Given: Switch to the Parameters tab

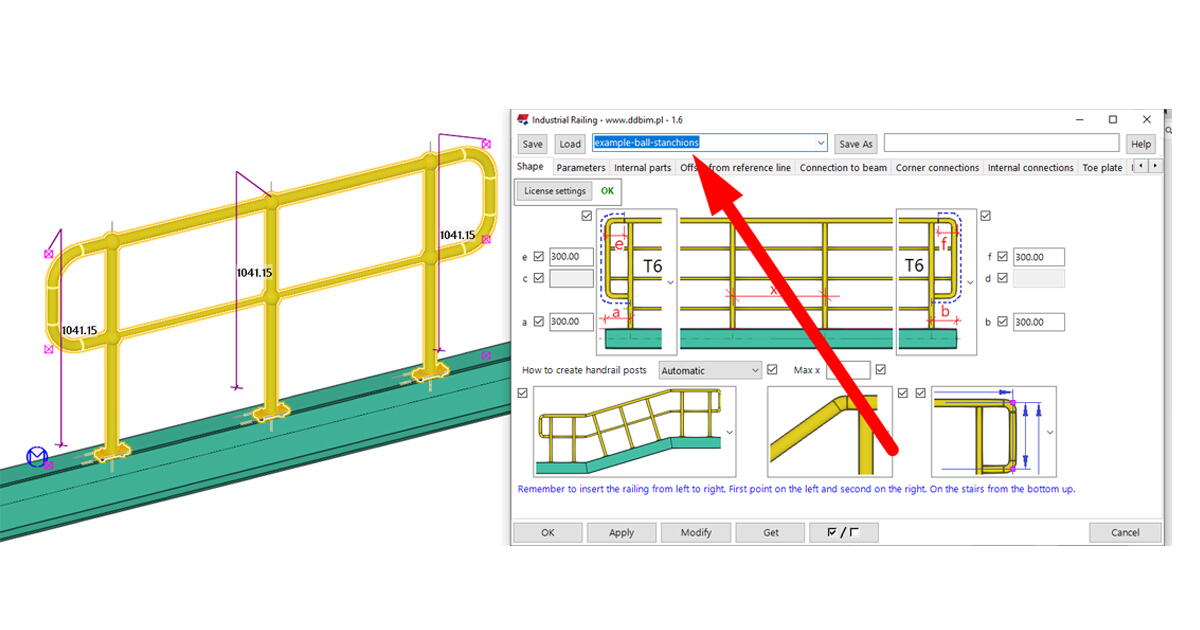Looking at the screenshot, I should click(581, 167).
